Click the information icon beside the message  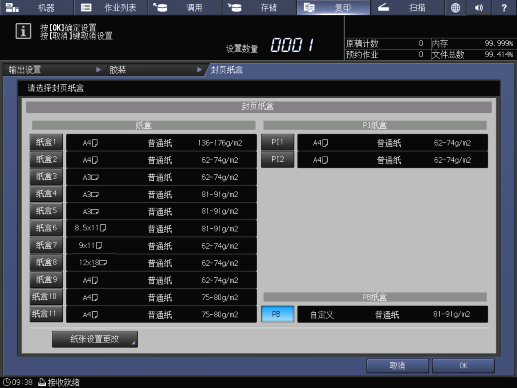coord(23,31)
